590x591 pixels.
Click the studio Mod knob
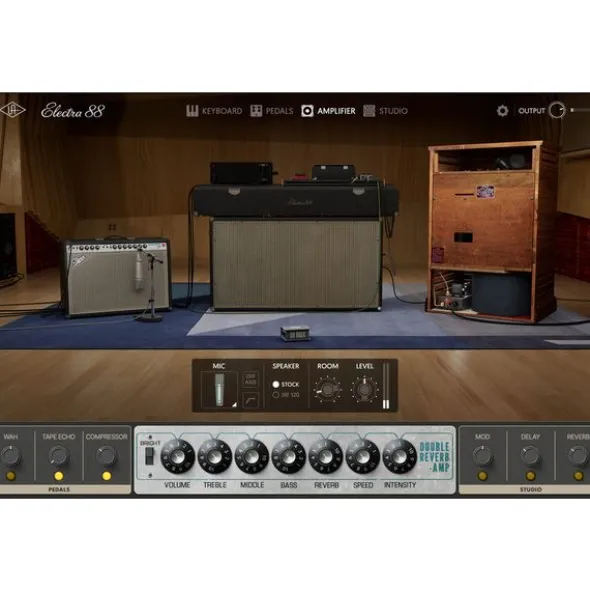point(482,456)
